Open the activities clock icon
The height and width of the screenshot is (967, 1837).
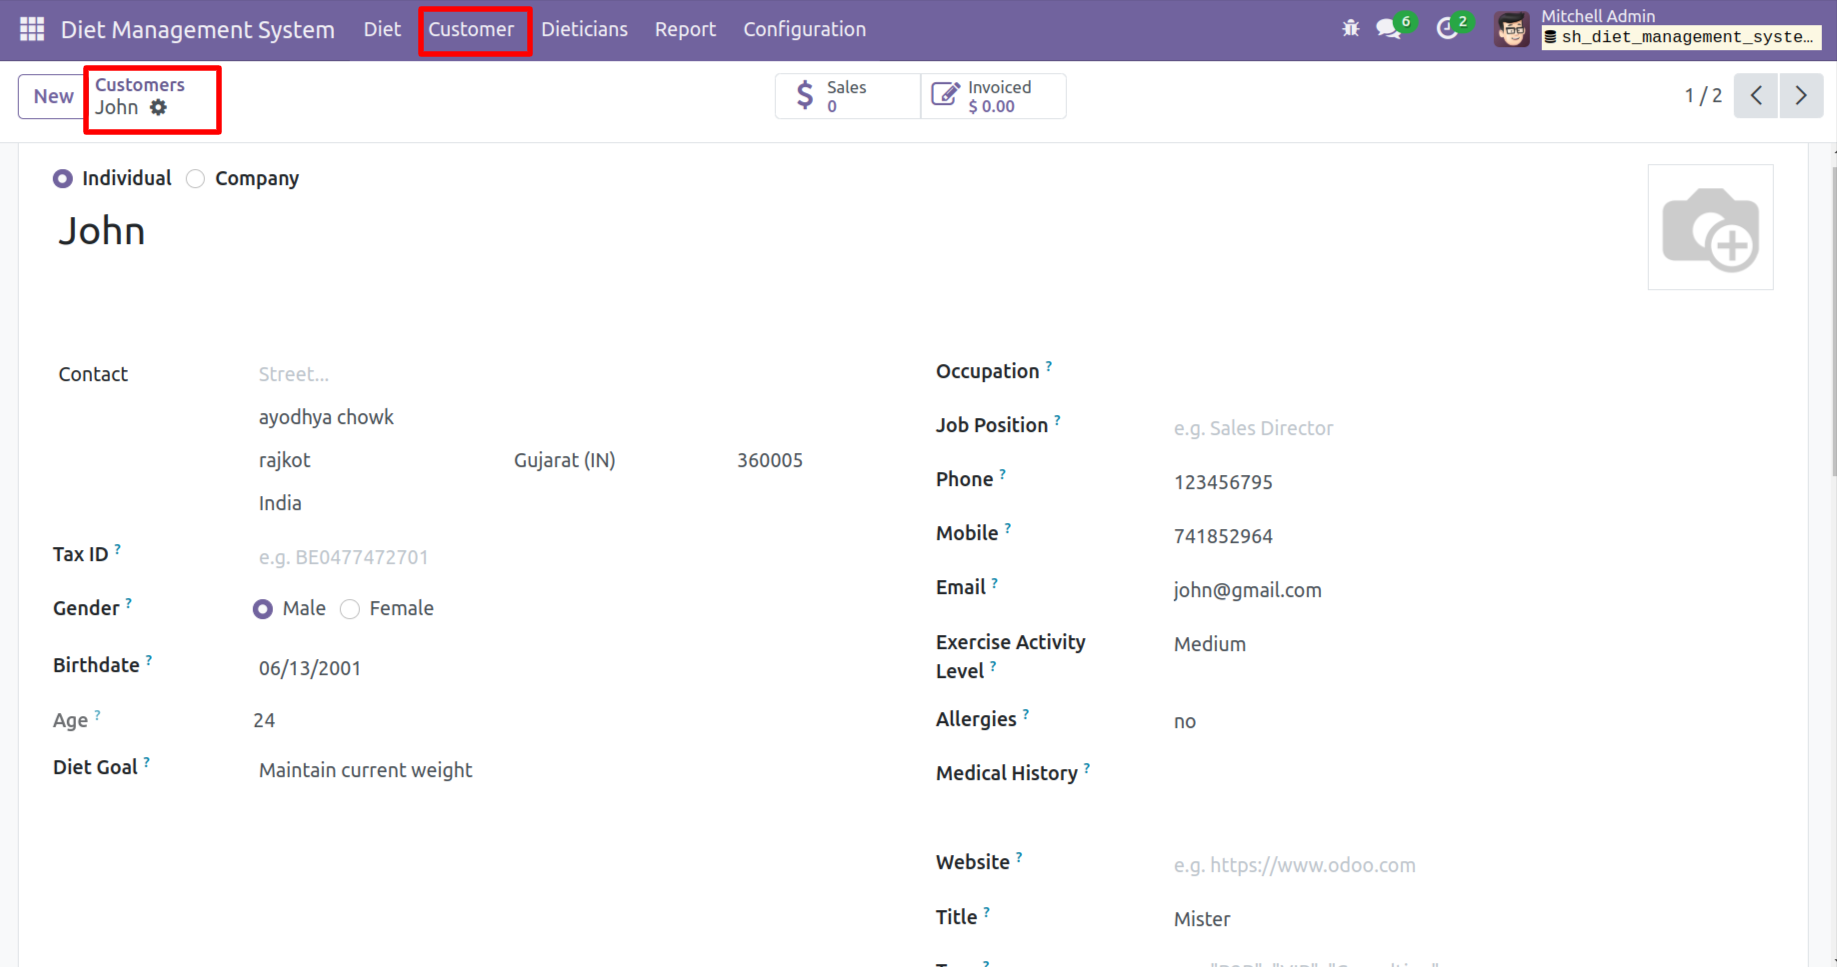tap(1446, 29)
